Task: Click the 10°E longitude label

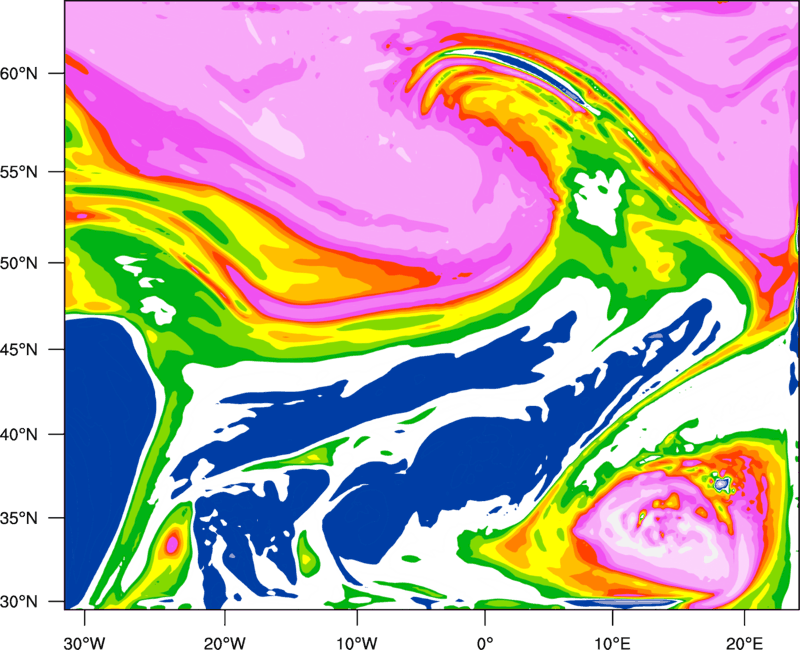Action: 612,643
